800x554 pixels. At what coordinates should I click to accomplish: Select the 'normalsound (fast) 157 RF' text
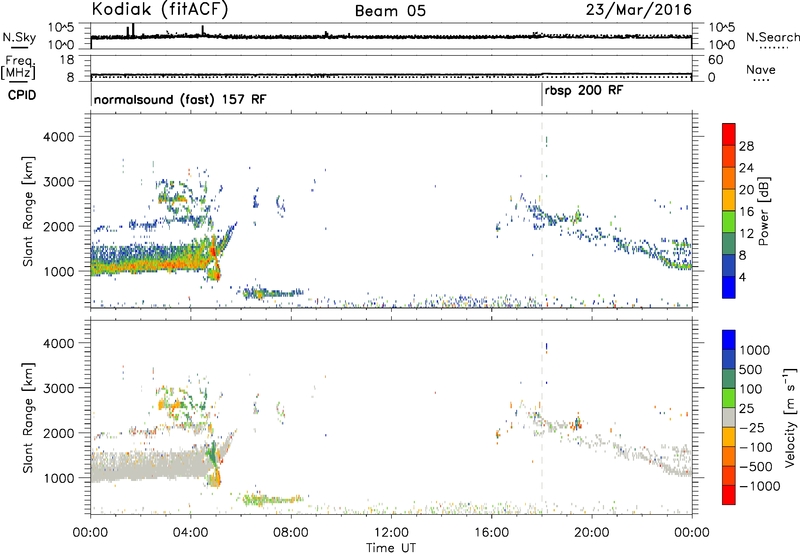coord(180,99)
